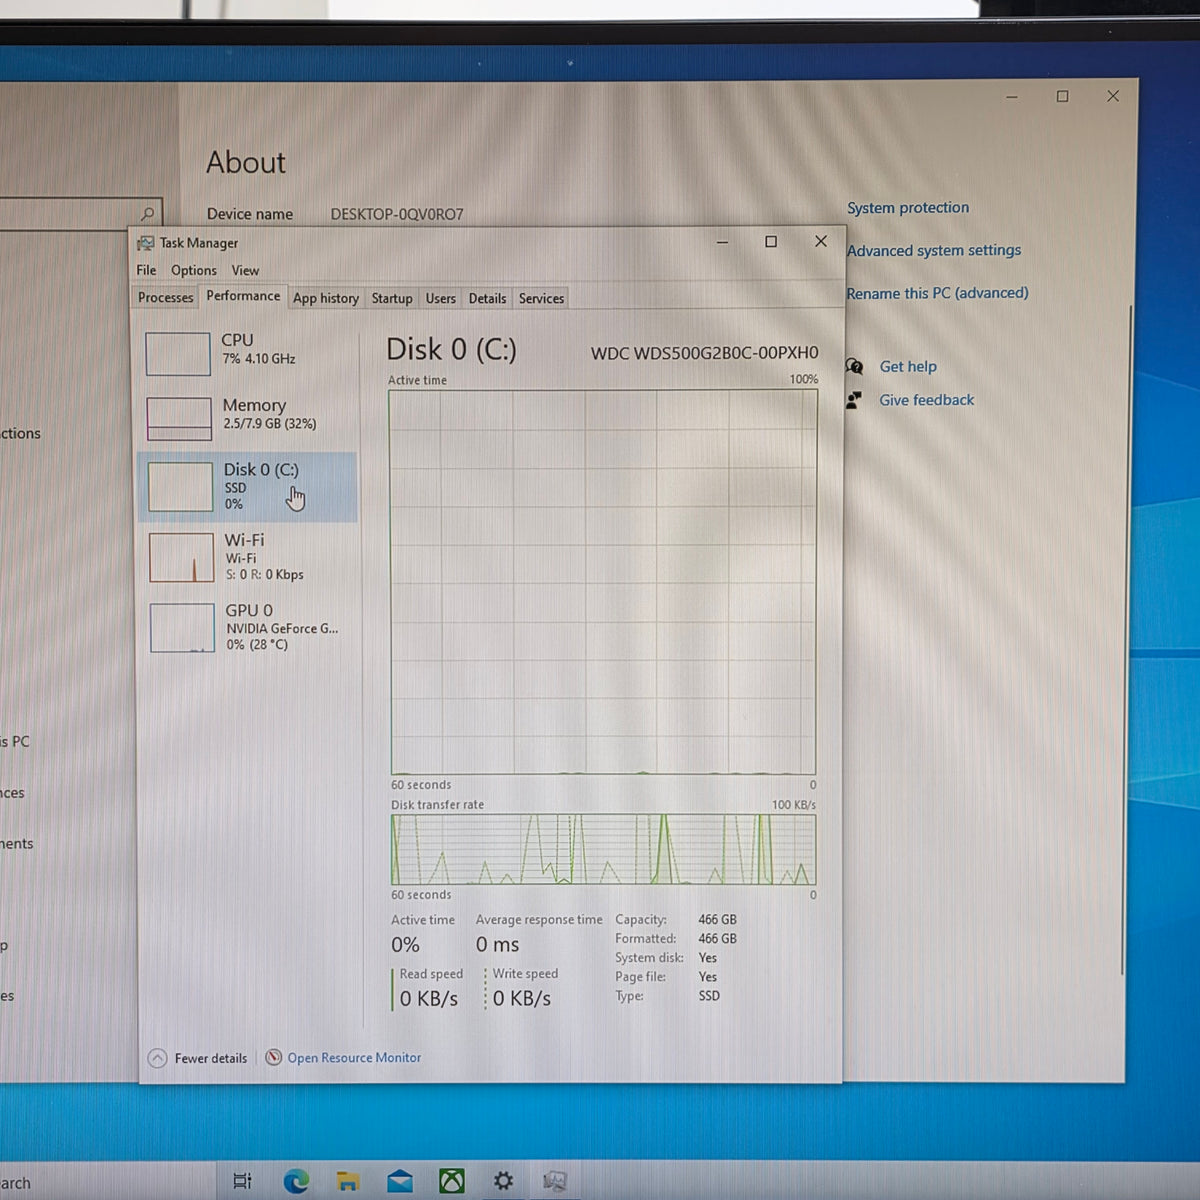The height and width of the screenshot is (1200, 1200).
Task: Open the View menu in Task Manager
Action: pyautogui.click(x=245, y=270)
